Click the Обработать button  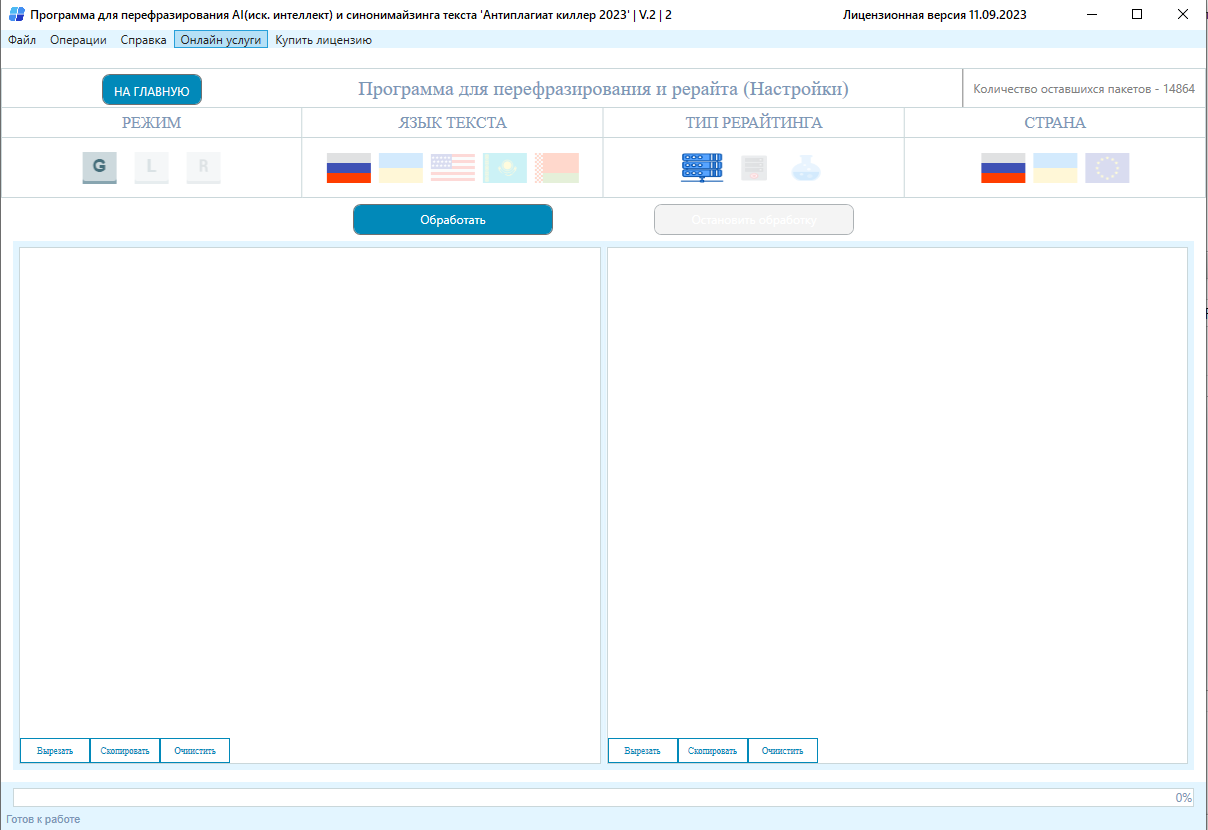pos(453,219)
